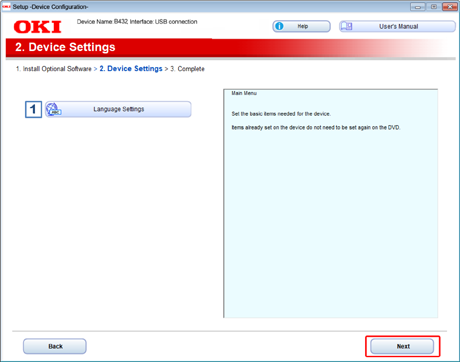Image resolution: width=460 pixels, height=362 pixels.
Task: Open Language Settings
Action: 118,109
